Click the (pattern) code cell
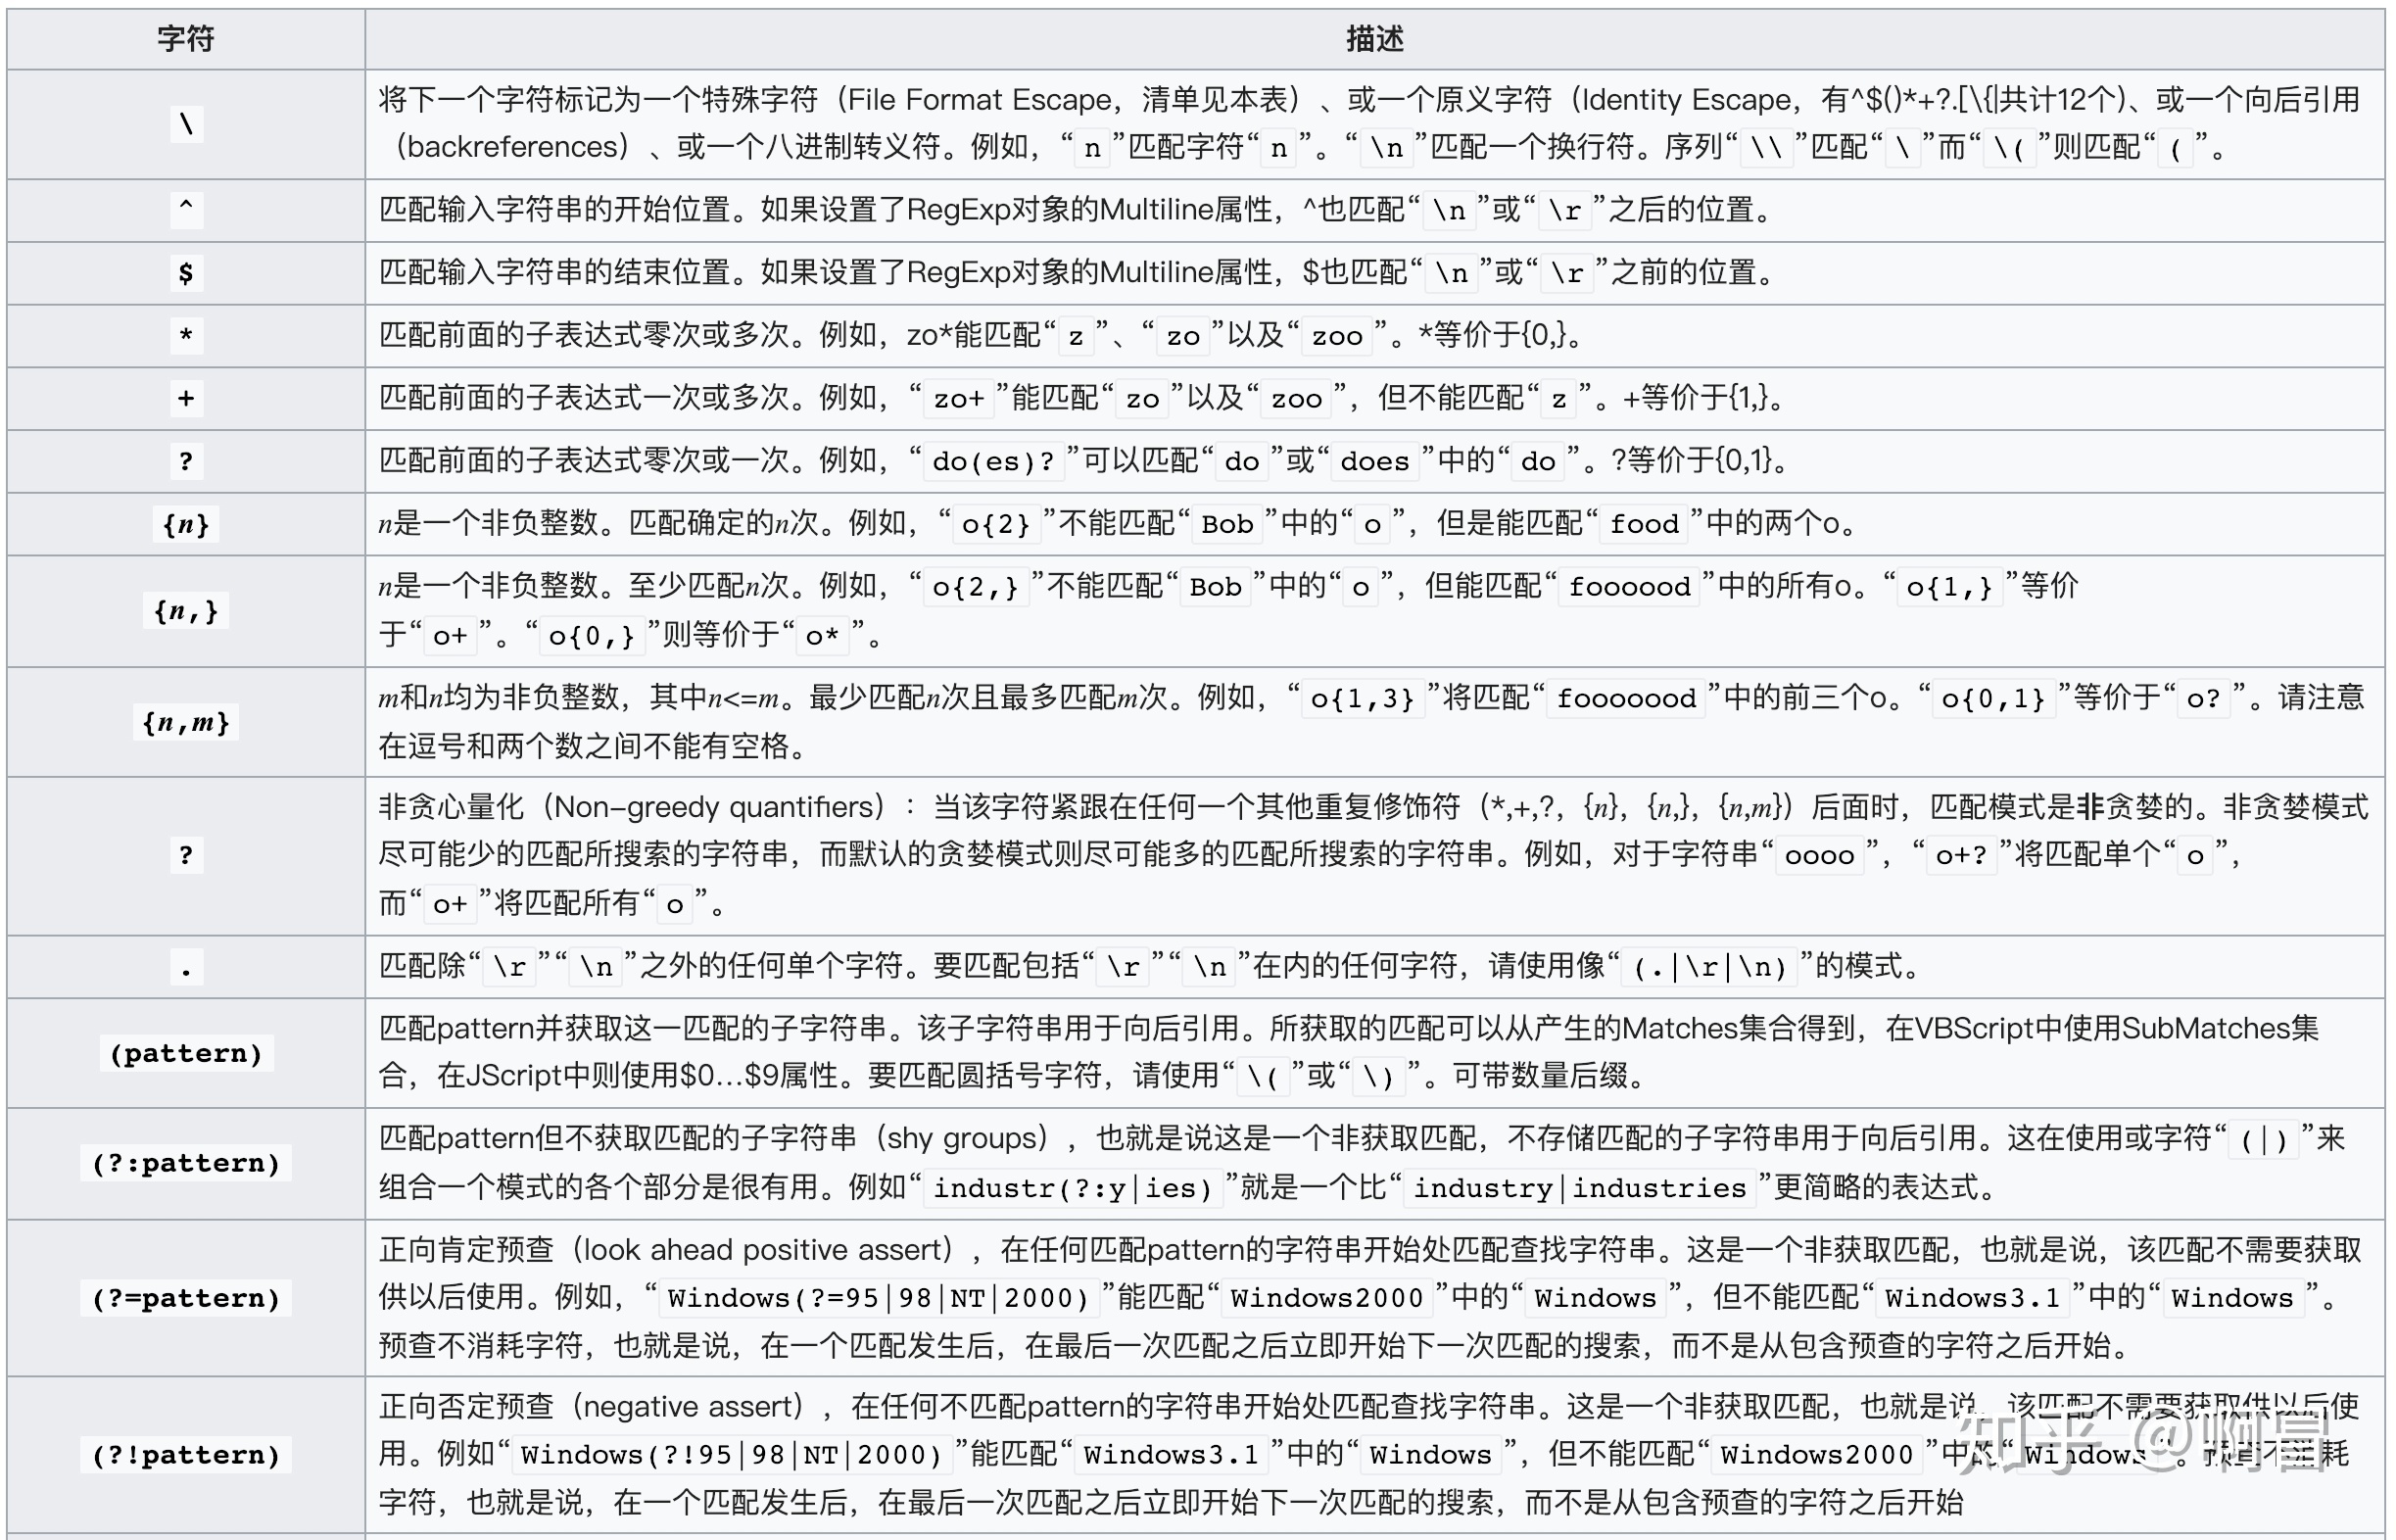 click(186, 1053)
